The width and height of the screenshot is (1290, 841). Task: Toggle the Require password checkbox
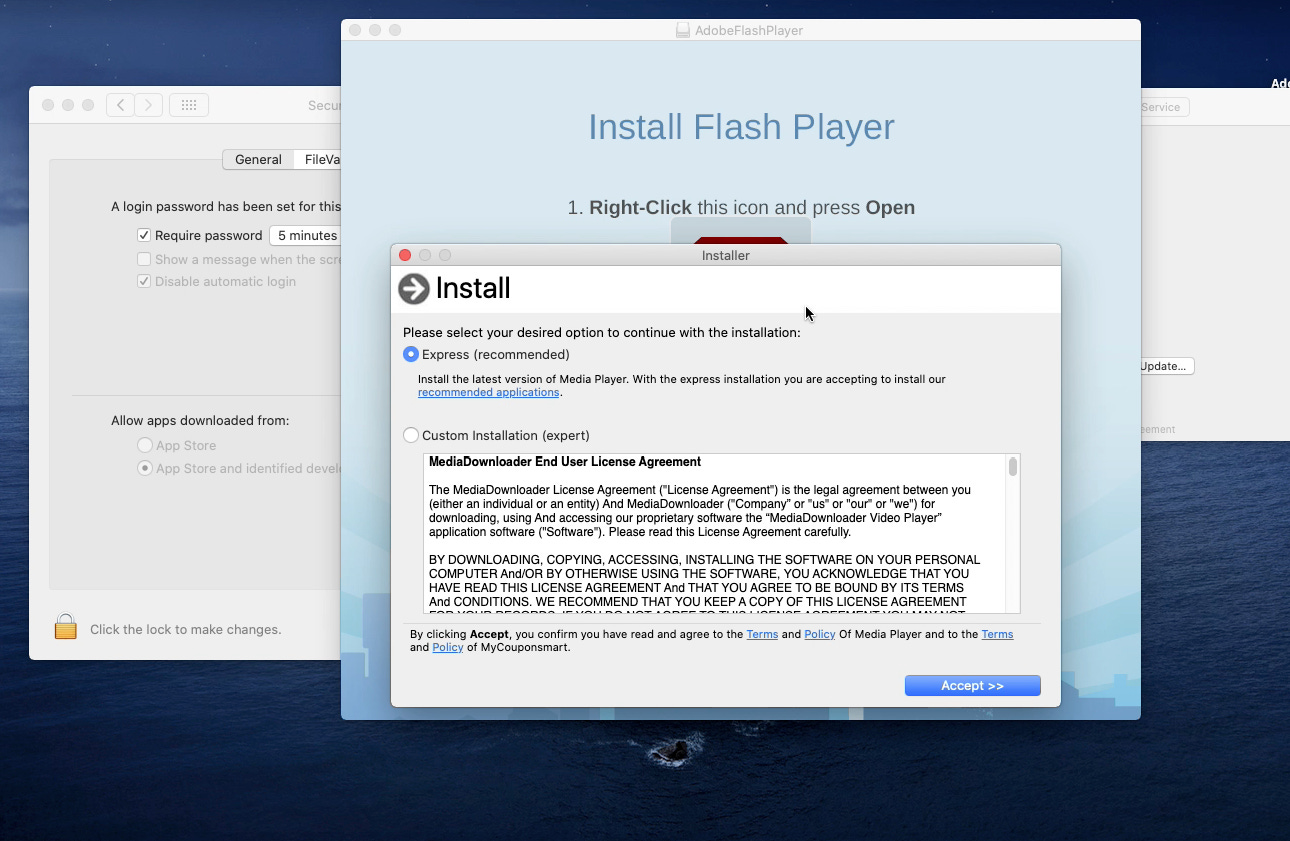[x=144, y=235]
